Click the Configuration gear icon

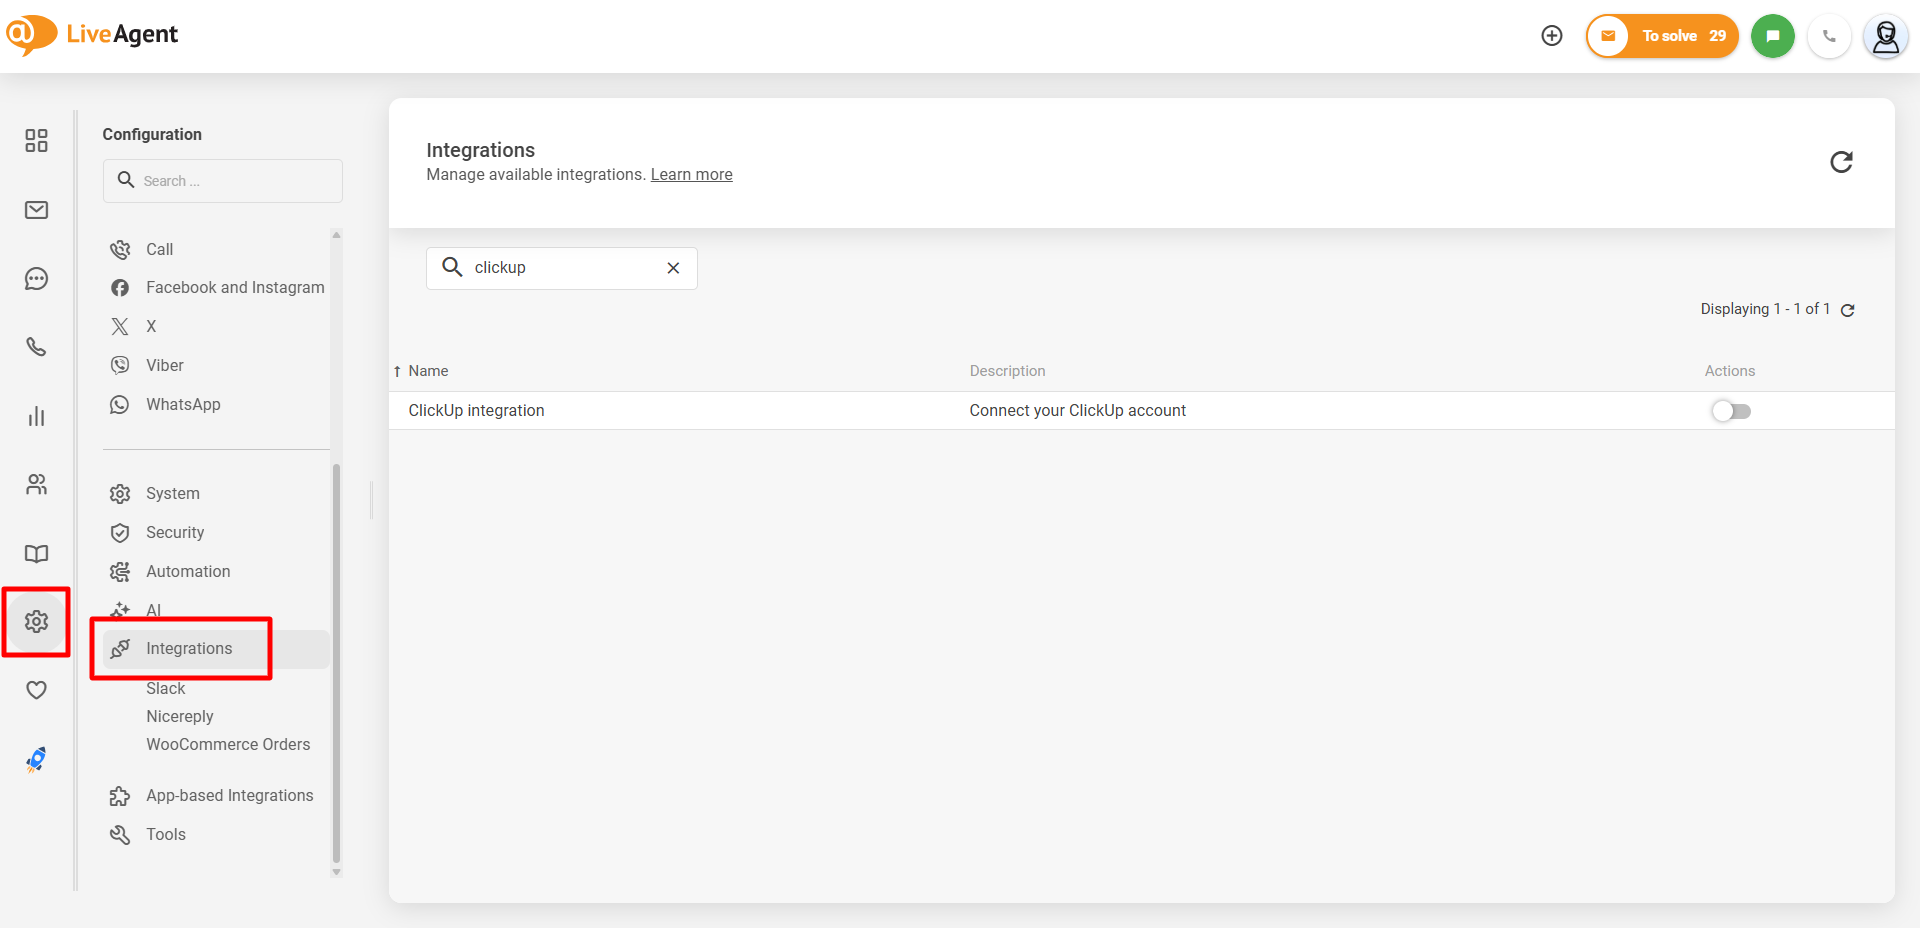(x=36, y=622)
